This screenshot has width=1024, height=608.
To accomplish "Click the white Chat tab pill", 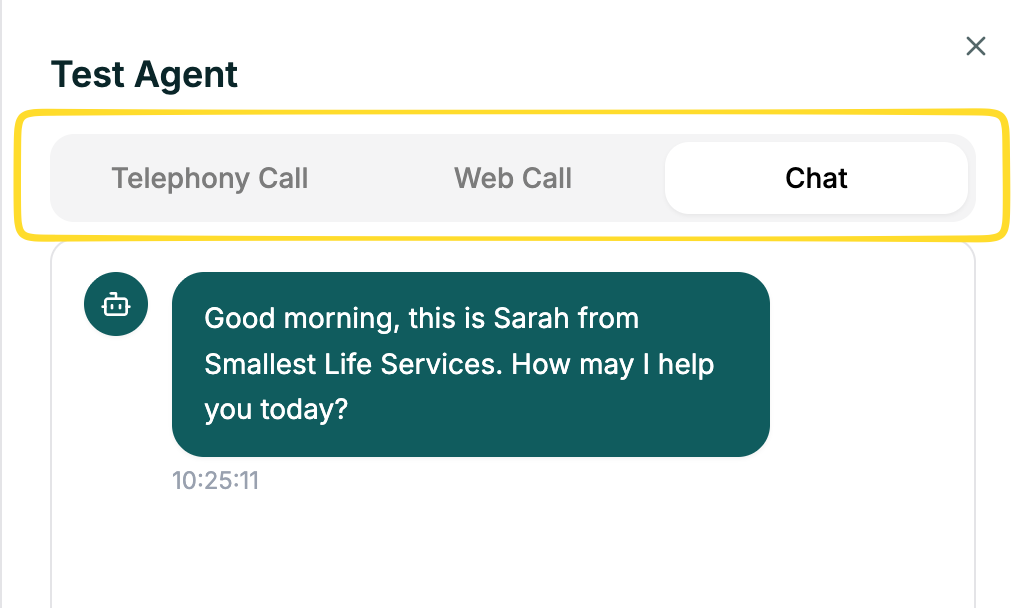I will click(816, 178).
